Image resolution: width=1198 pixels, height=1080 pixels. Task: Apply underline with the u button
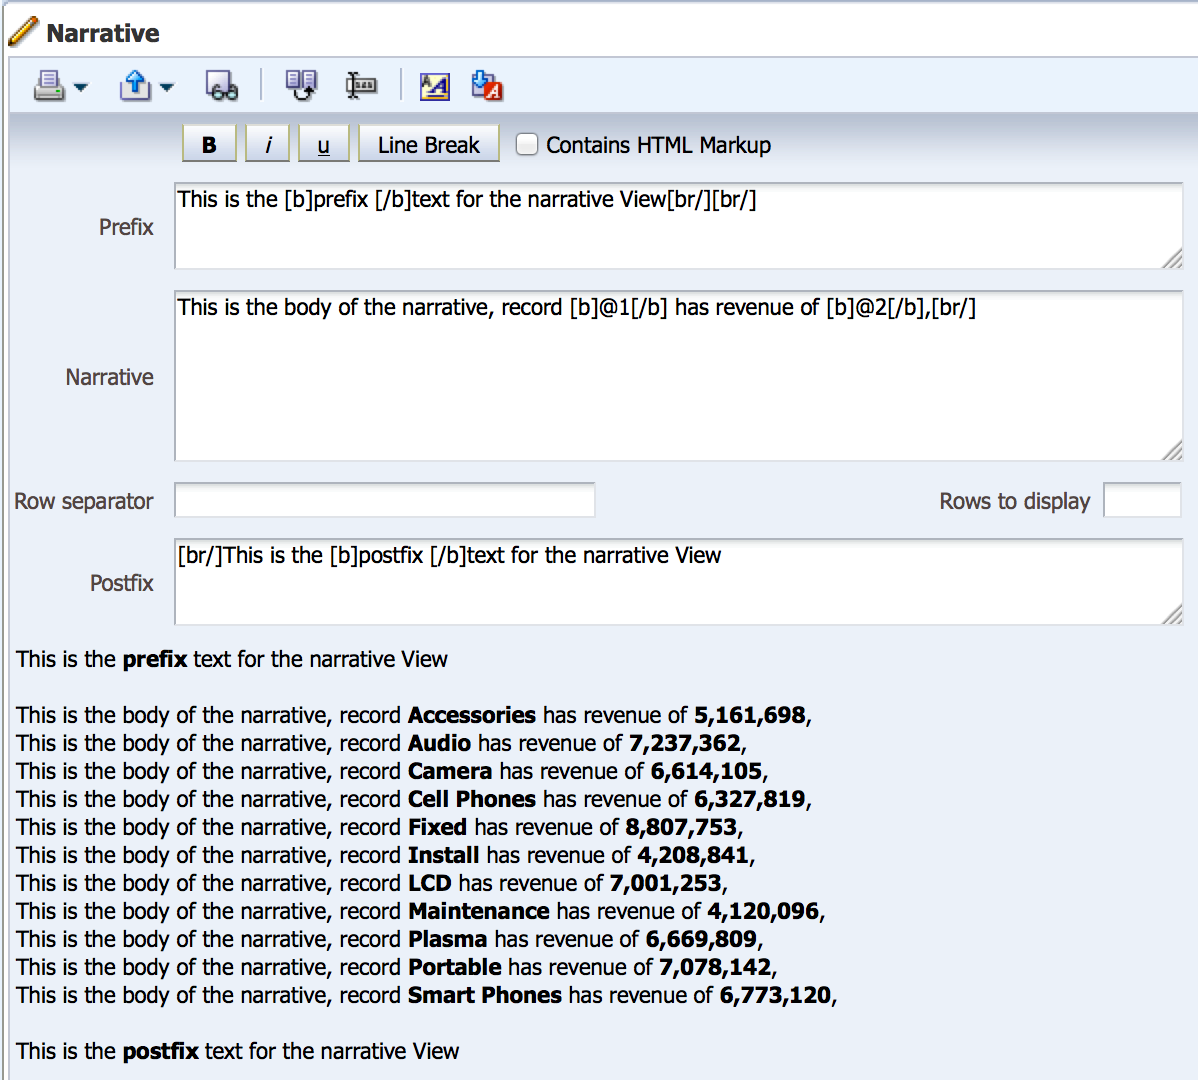323,144
